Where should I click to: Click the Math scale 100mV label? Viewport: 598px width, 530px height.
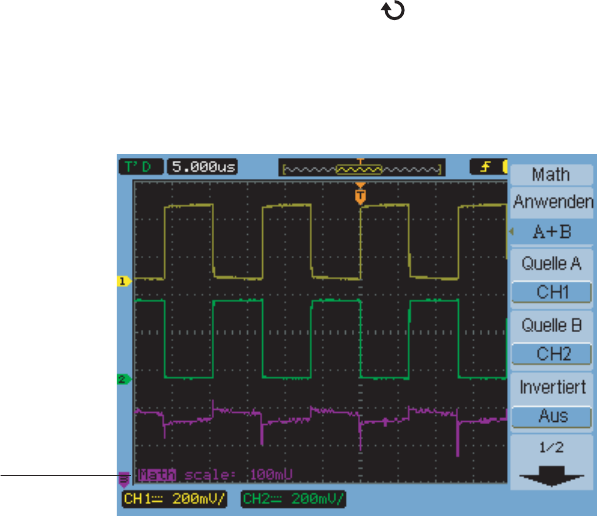[215, 475]
